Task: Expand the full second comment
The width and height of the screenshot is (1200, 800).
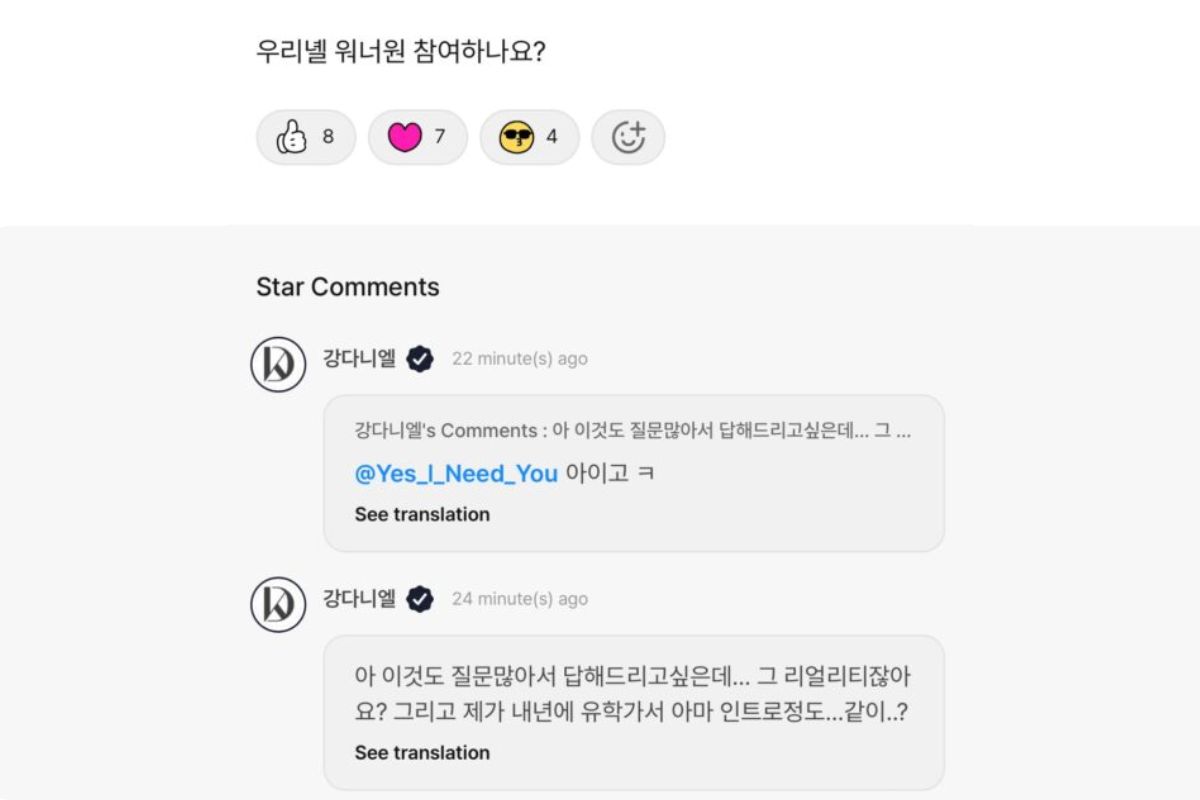Action: pyautogui.click(x=640, y=695)
